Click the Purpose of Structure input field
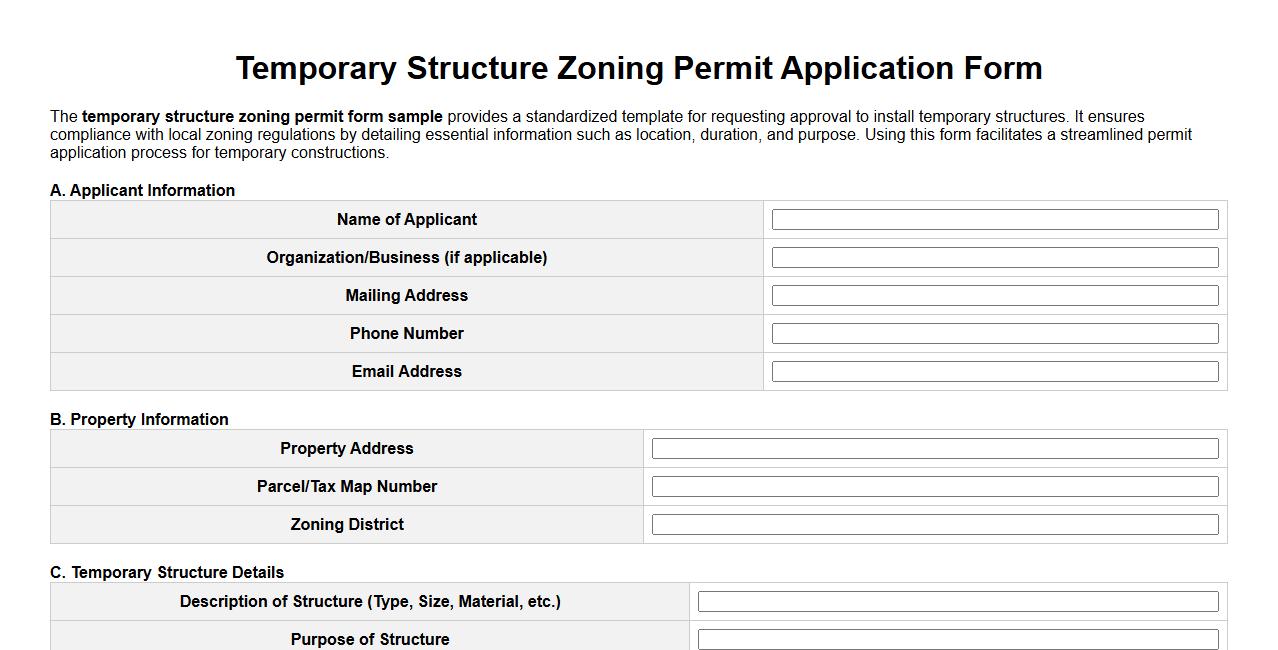 [x=958, y=639]
